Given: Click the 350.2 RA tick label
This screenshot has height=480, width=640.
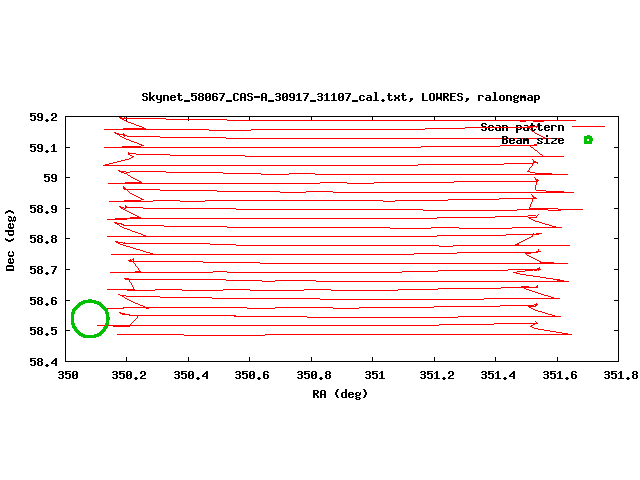Looking at the screenshot, I should point(129,375).
